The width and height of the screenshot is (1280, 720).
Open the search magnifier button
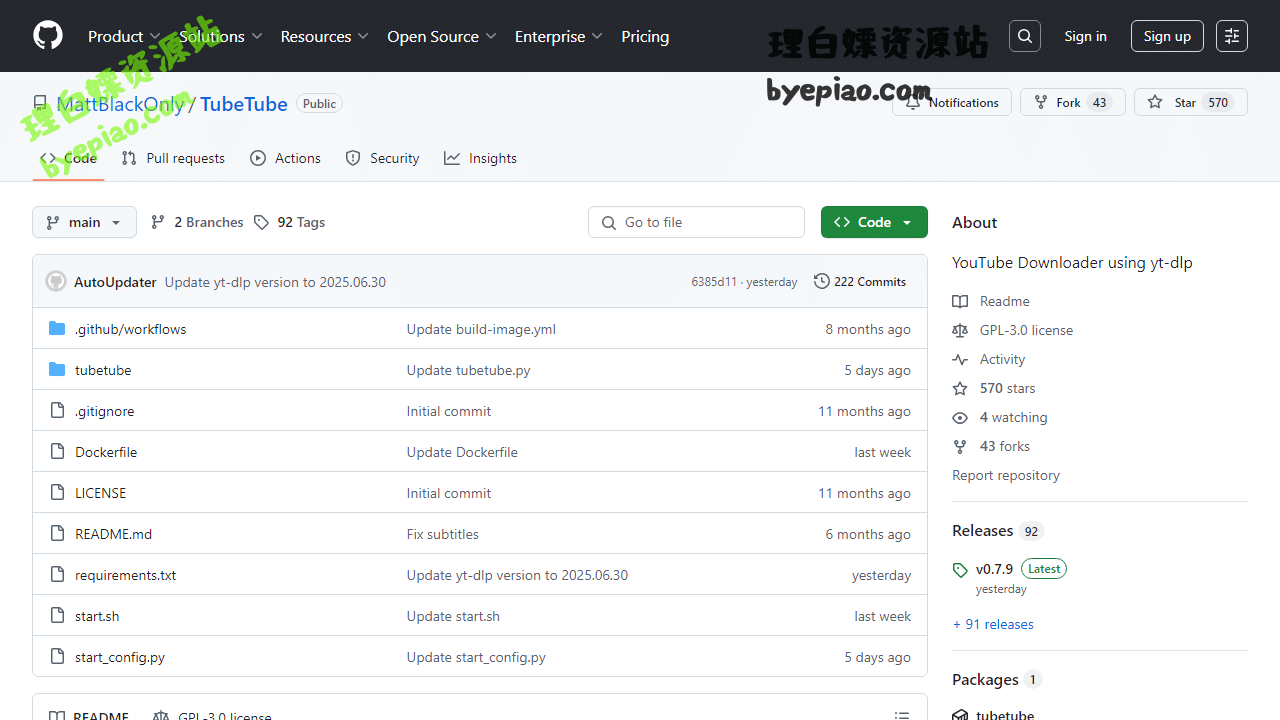click(x=1025, y=36)
